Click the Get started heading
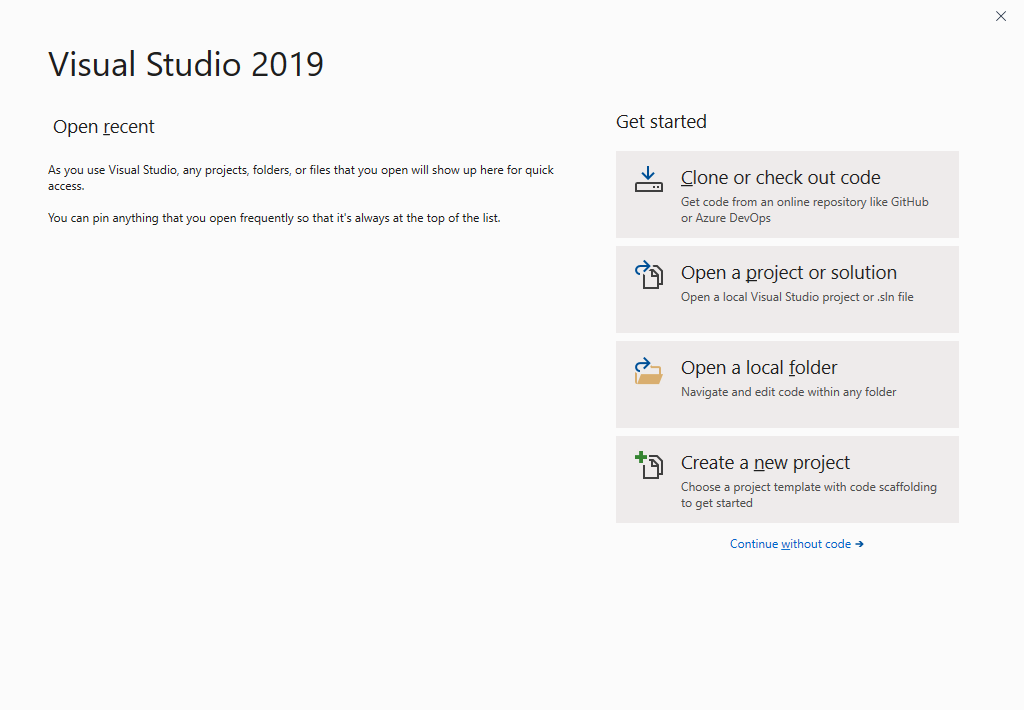This screenshot has height=710, width=1024. 661,122
